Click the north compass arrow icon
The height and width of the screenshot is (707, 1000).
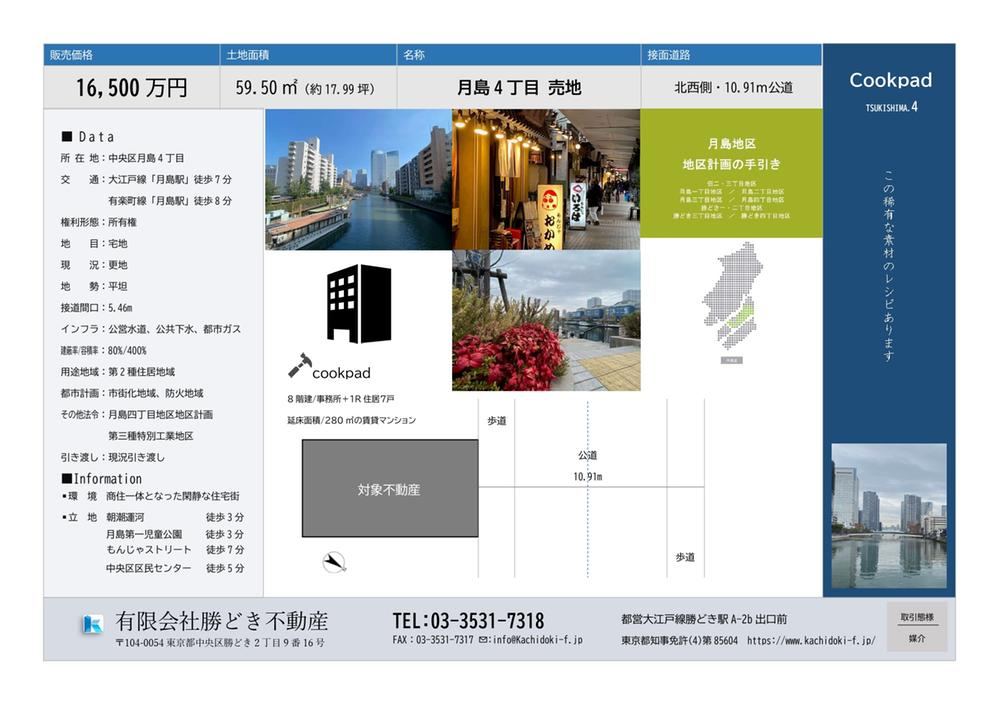pos(335,563)
